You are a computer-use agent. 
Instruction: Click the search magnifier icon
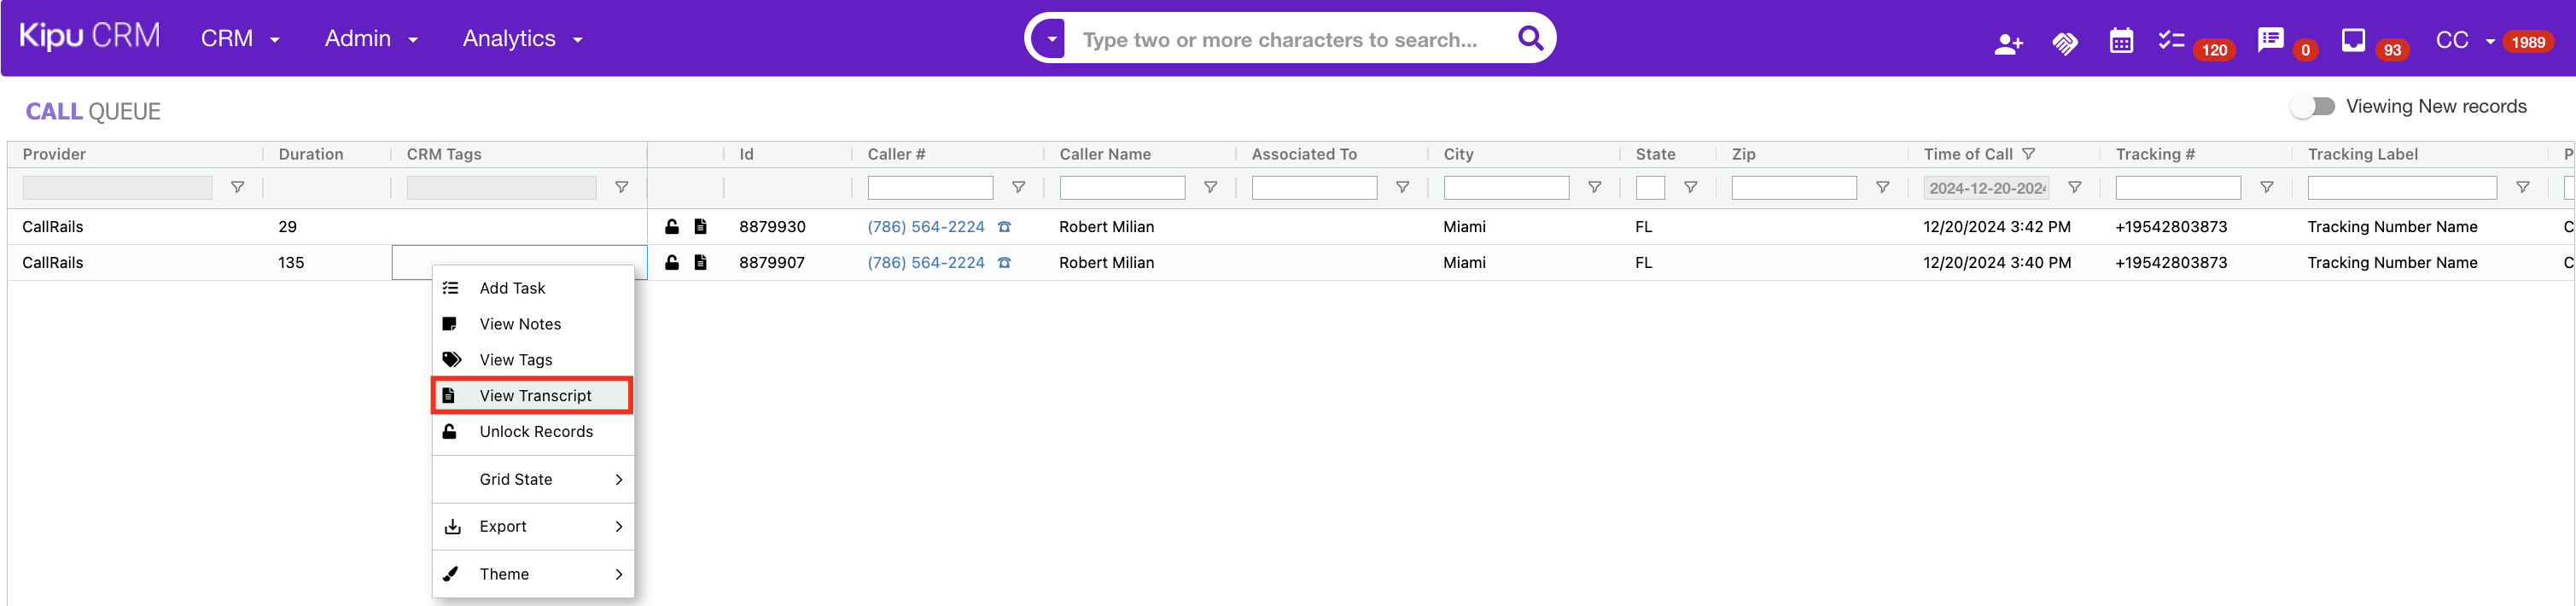[1530, 39]
